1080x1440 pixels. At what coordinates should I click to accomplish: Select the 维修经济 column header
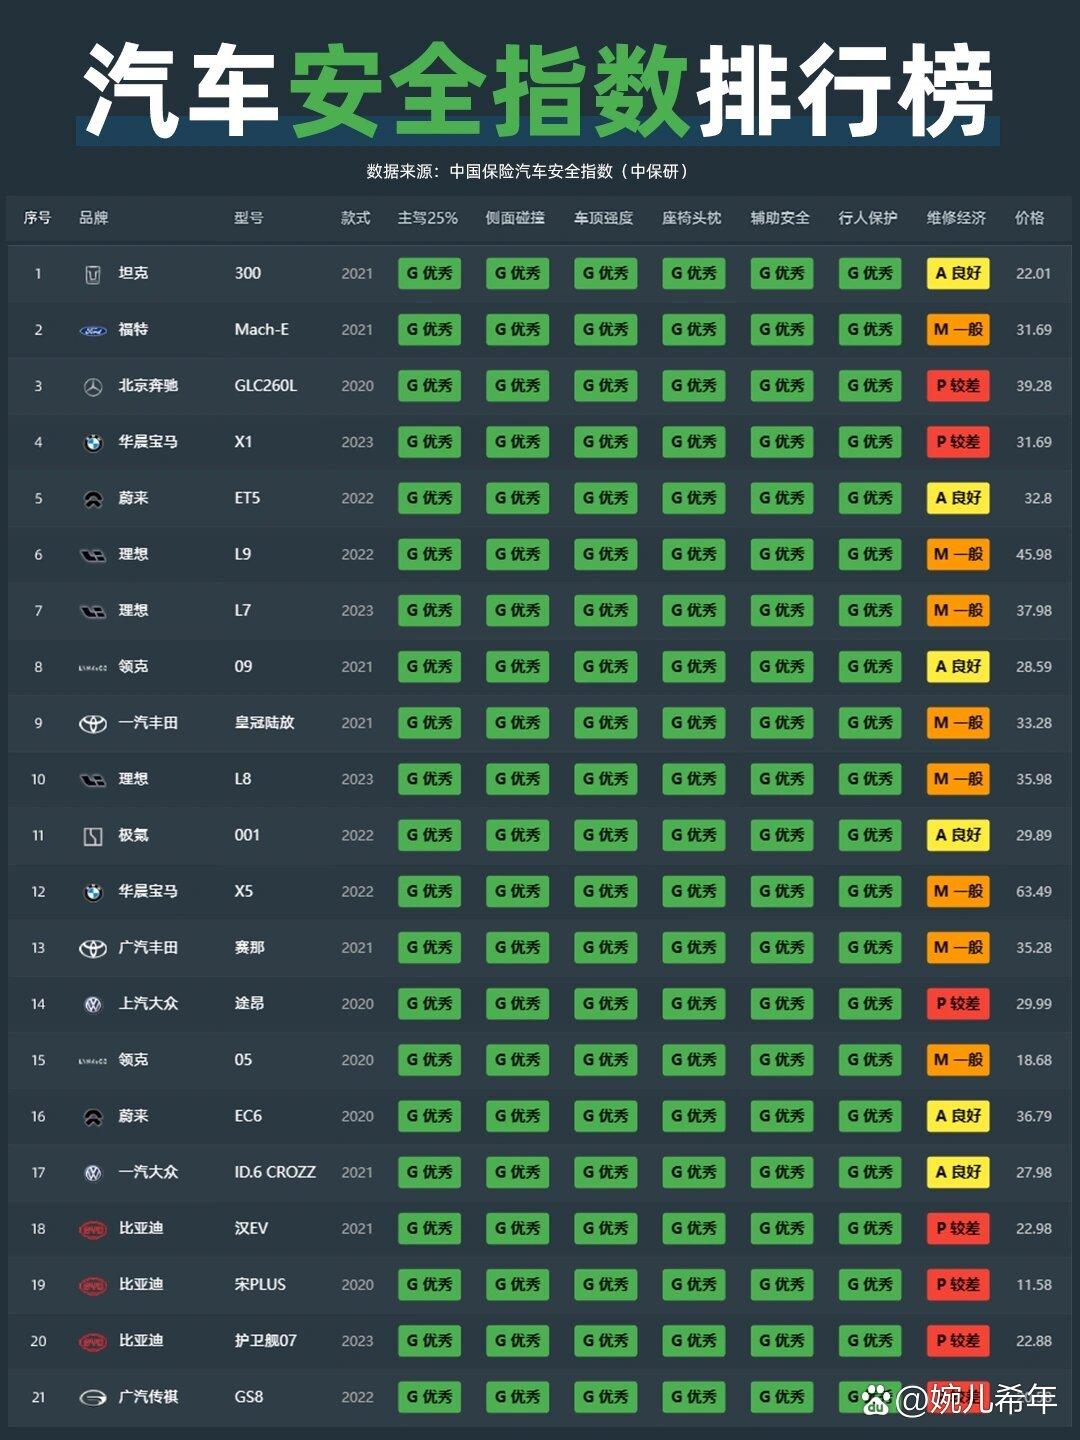[957, 218]
